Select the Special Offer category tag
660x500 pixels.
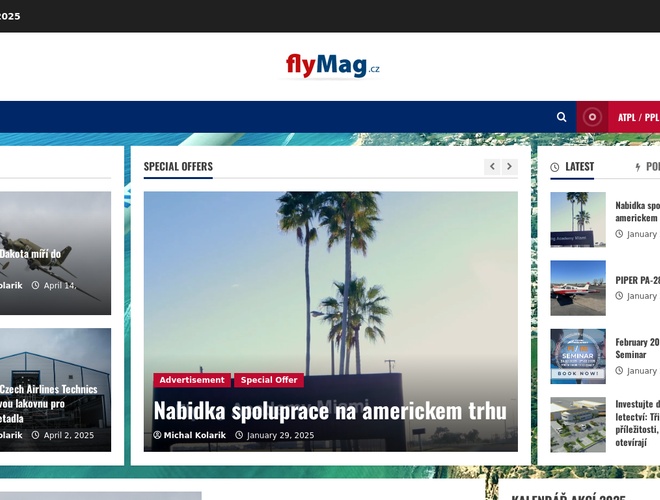click(269, 380)
